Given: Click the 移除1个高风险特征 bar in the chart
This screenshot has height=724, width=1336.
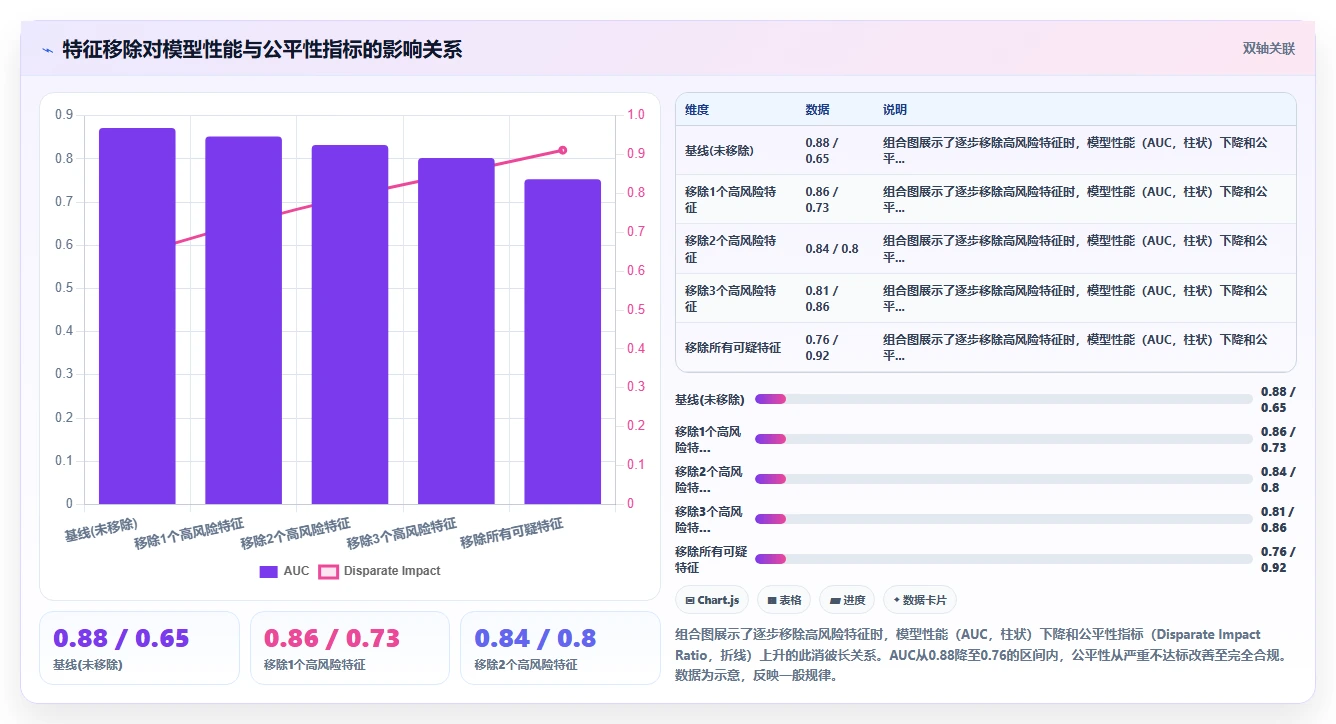Looking at the screenshot, I should 243,320.
